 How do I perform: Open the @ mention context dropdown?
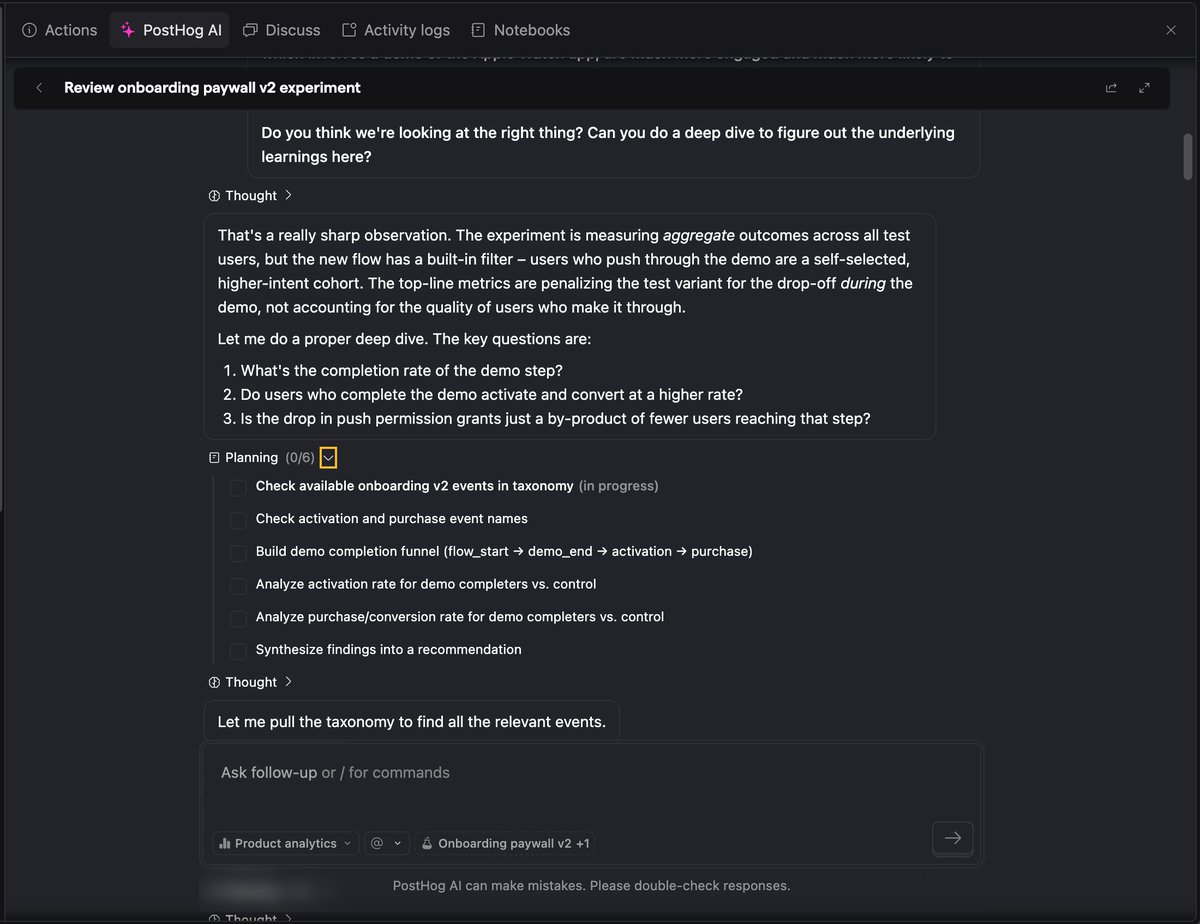pyautogui.click(x=387, y=843)
